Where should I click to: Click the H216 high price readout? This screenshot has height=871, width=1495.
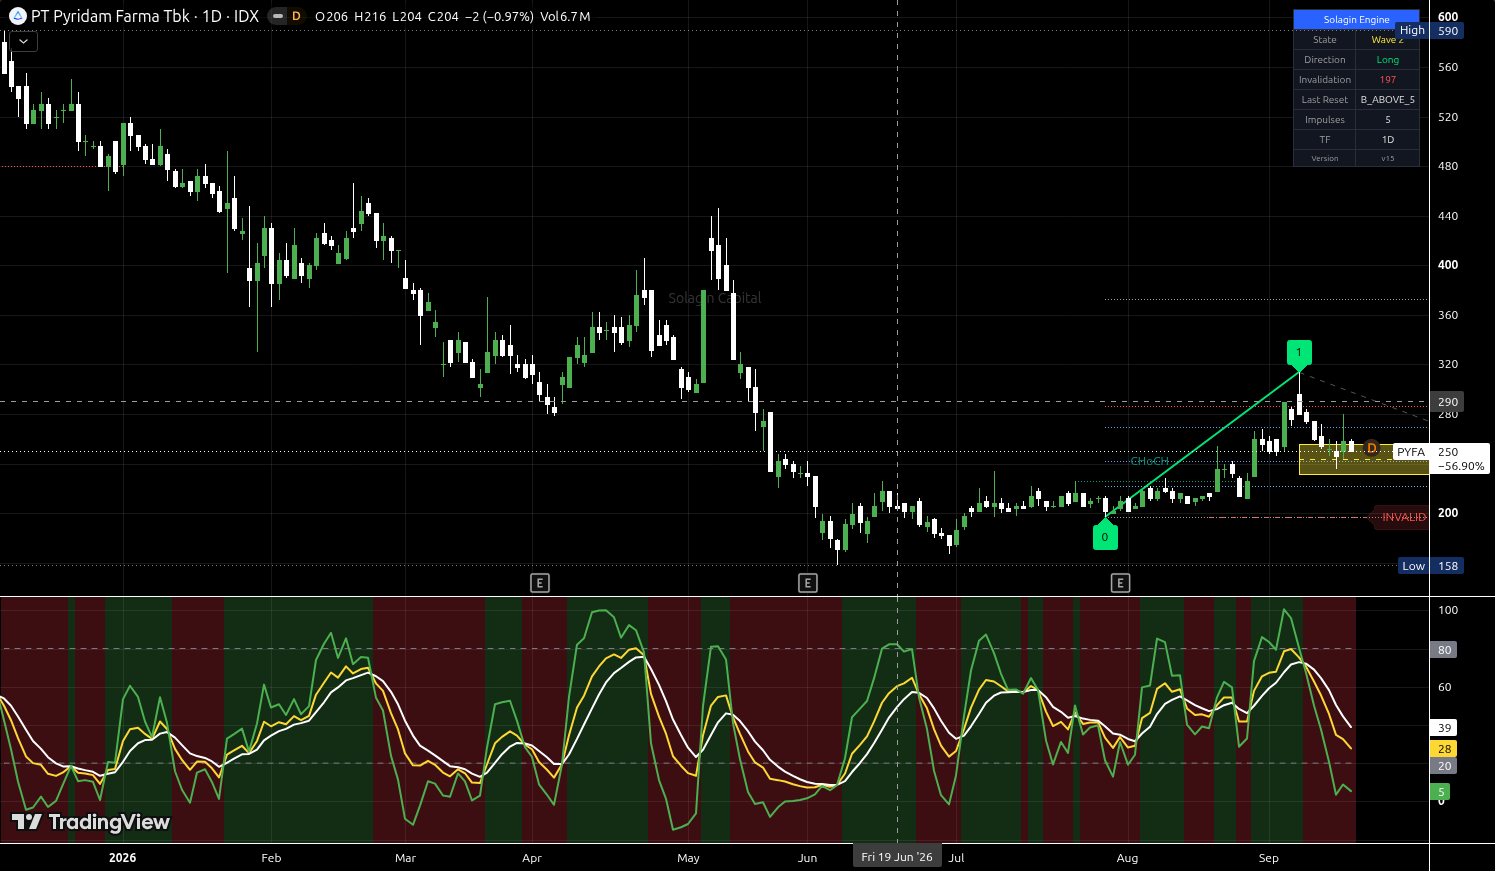(370, 17)
